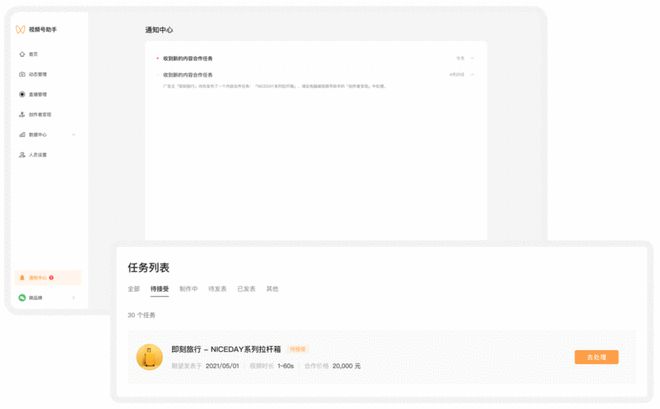
Task: Switch to the 制作中 task tab
Action: coord(188,289)
